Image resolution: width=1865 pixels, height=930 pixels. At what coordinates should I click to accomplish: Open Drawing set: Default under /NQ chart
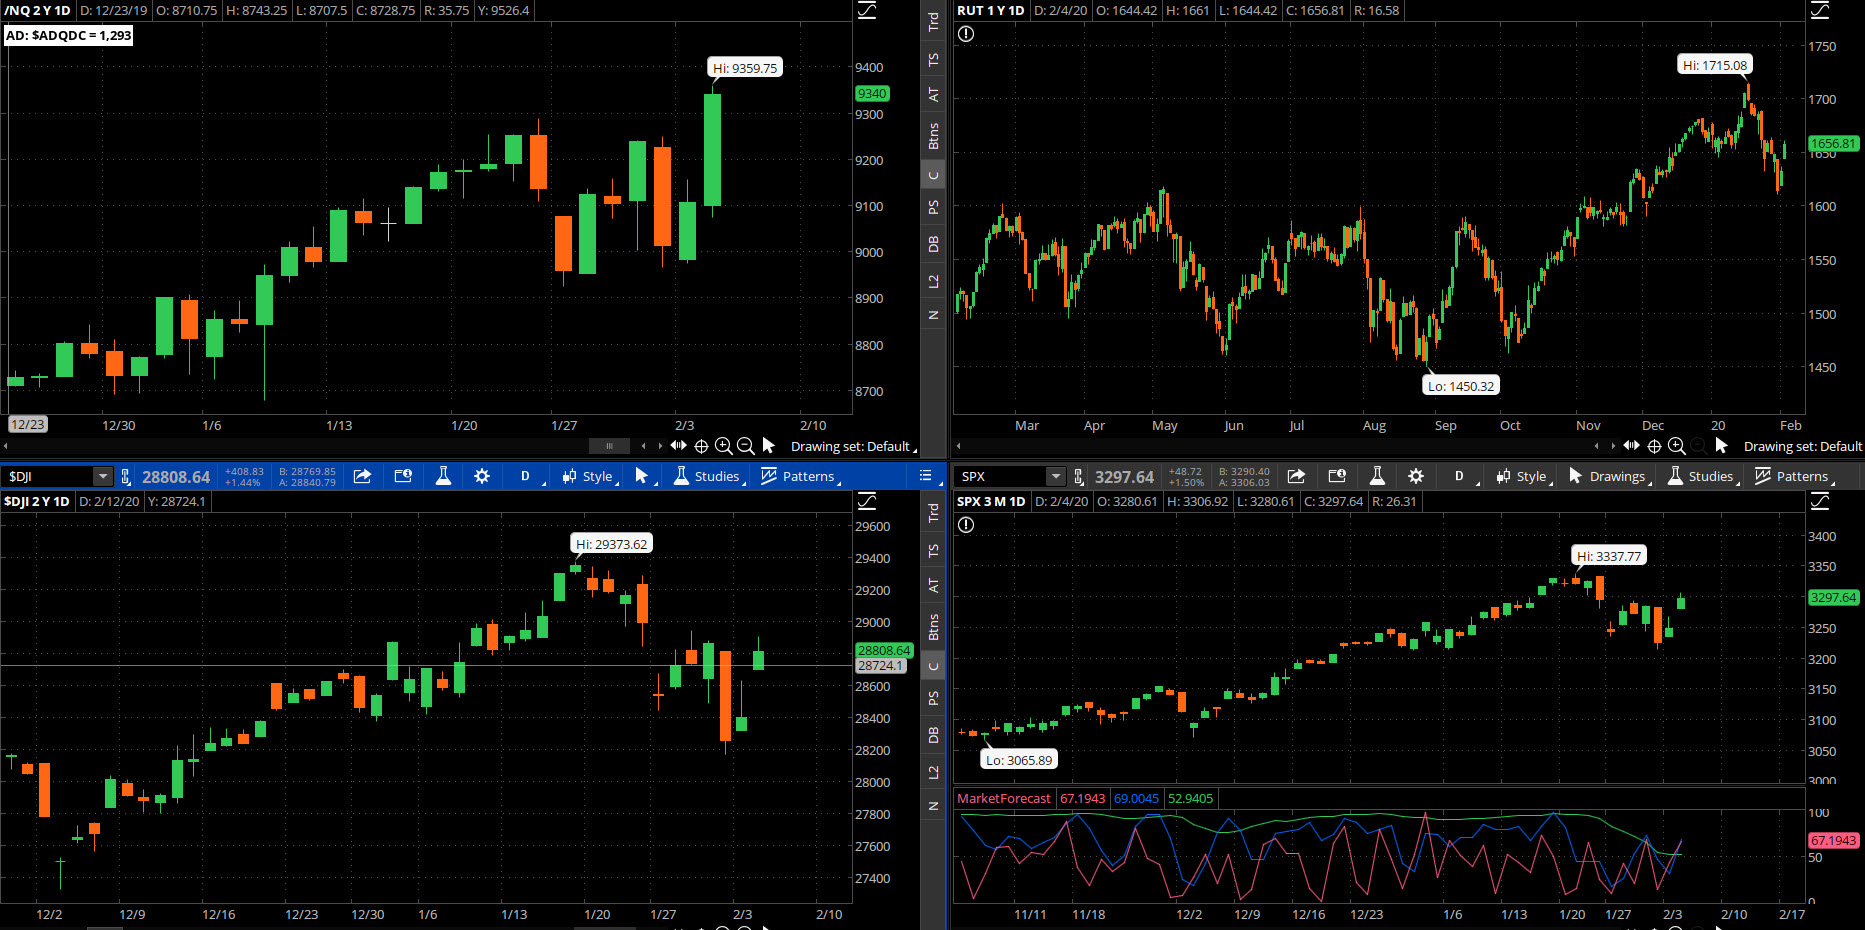click(853, 447)
